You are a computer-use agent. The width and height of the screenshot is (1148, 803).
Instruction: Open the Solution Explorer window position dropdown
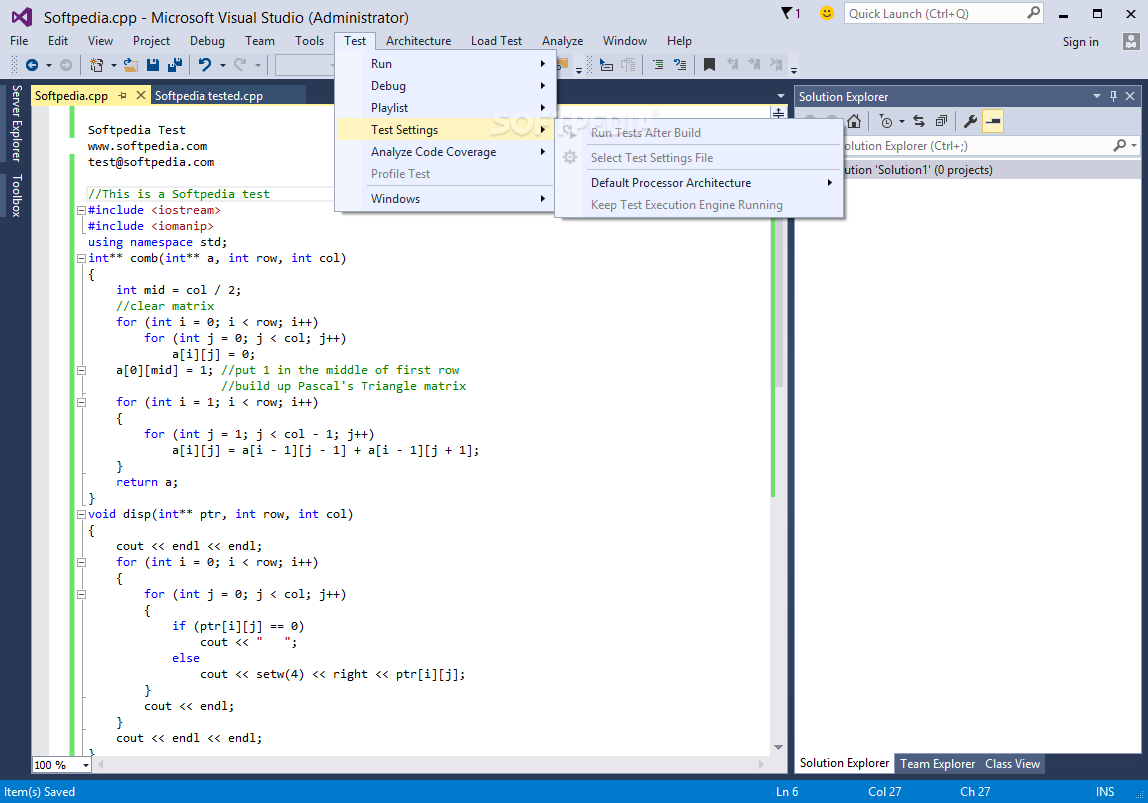coord(1097,96)
